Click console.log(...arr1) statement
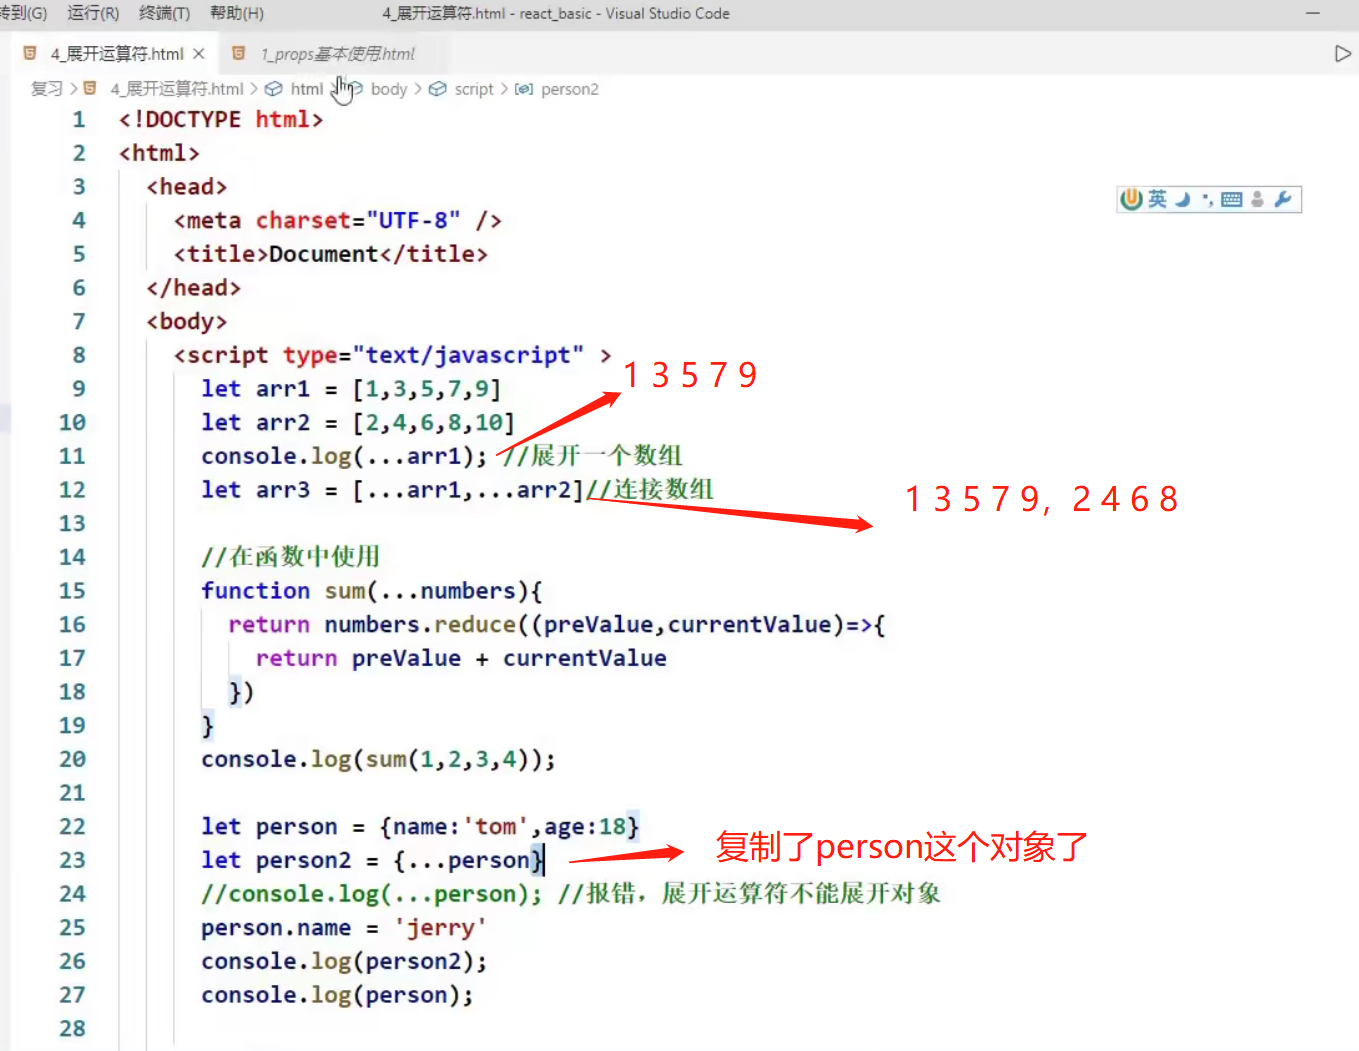The width and height of the screenshot is (1359, 1051). (344, 456)
